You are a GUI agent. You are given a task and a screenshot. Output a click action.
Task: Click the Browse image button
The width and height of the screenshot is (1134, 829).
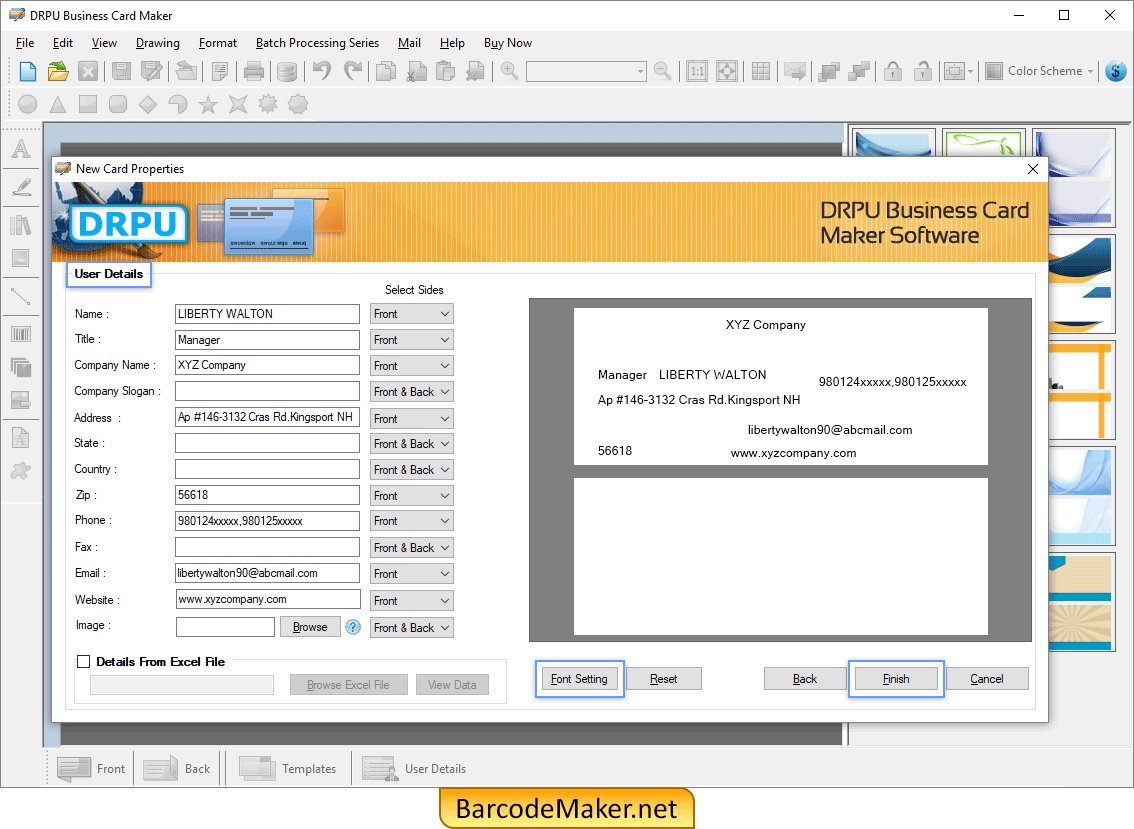310,627
